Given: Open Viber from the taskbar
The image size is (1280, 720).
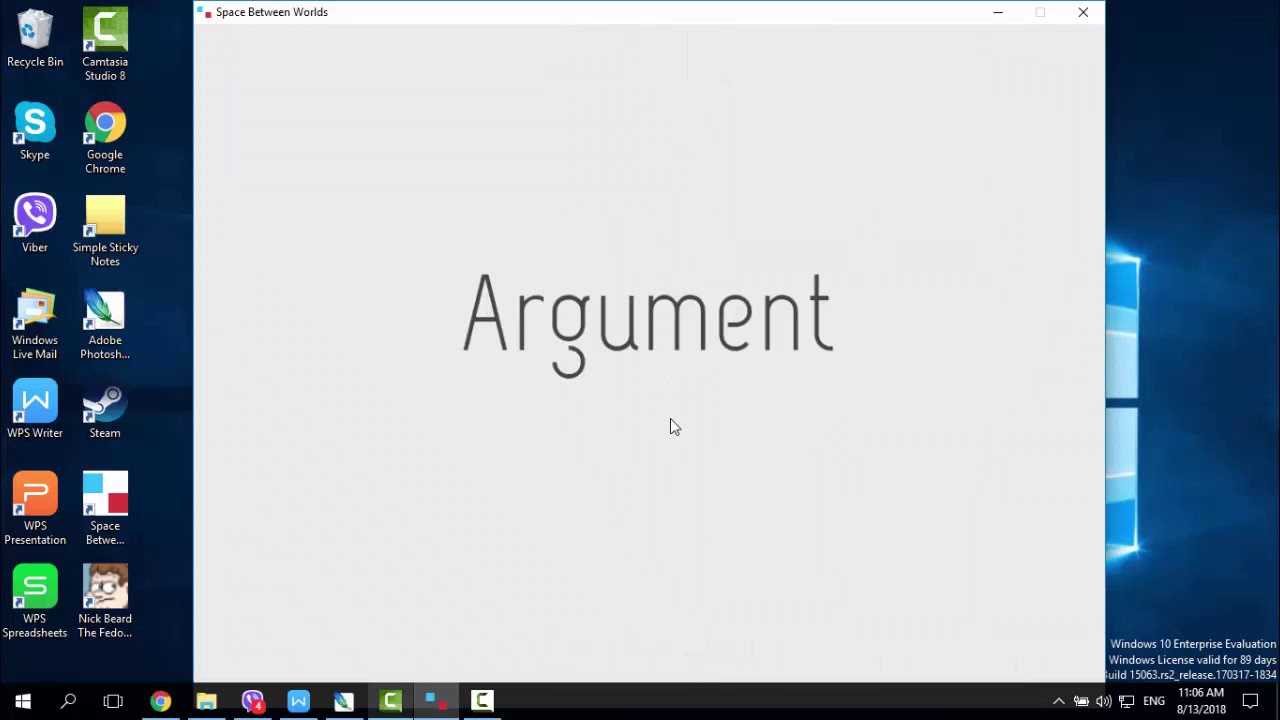Looking at the screenshot, I should point(252,701).
